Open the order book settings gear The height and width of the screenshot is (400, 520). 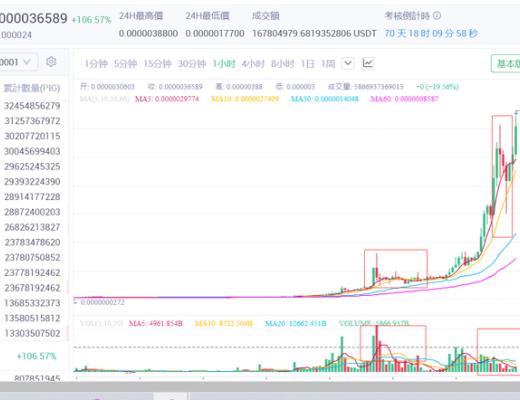pyautogui.click(x=51, y=62)
